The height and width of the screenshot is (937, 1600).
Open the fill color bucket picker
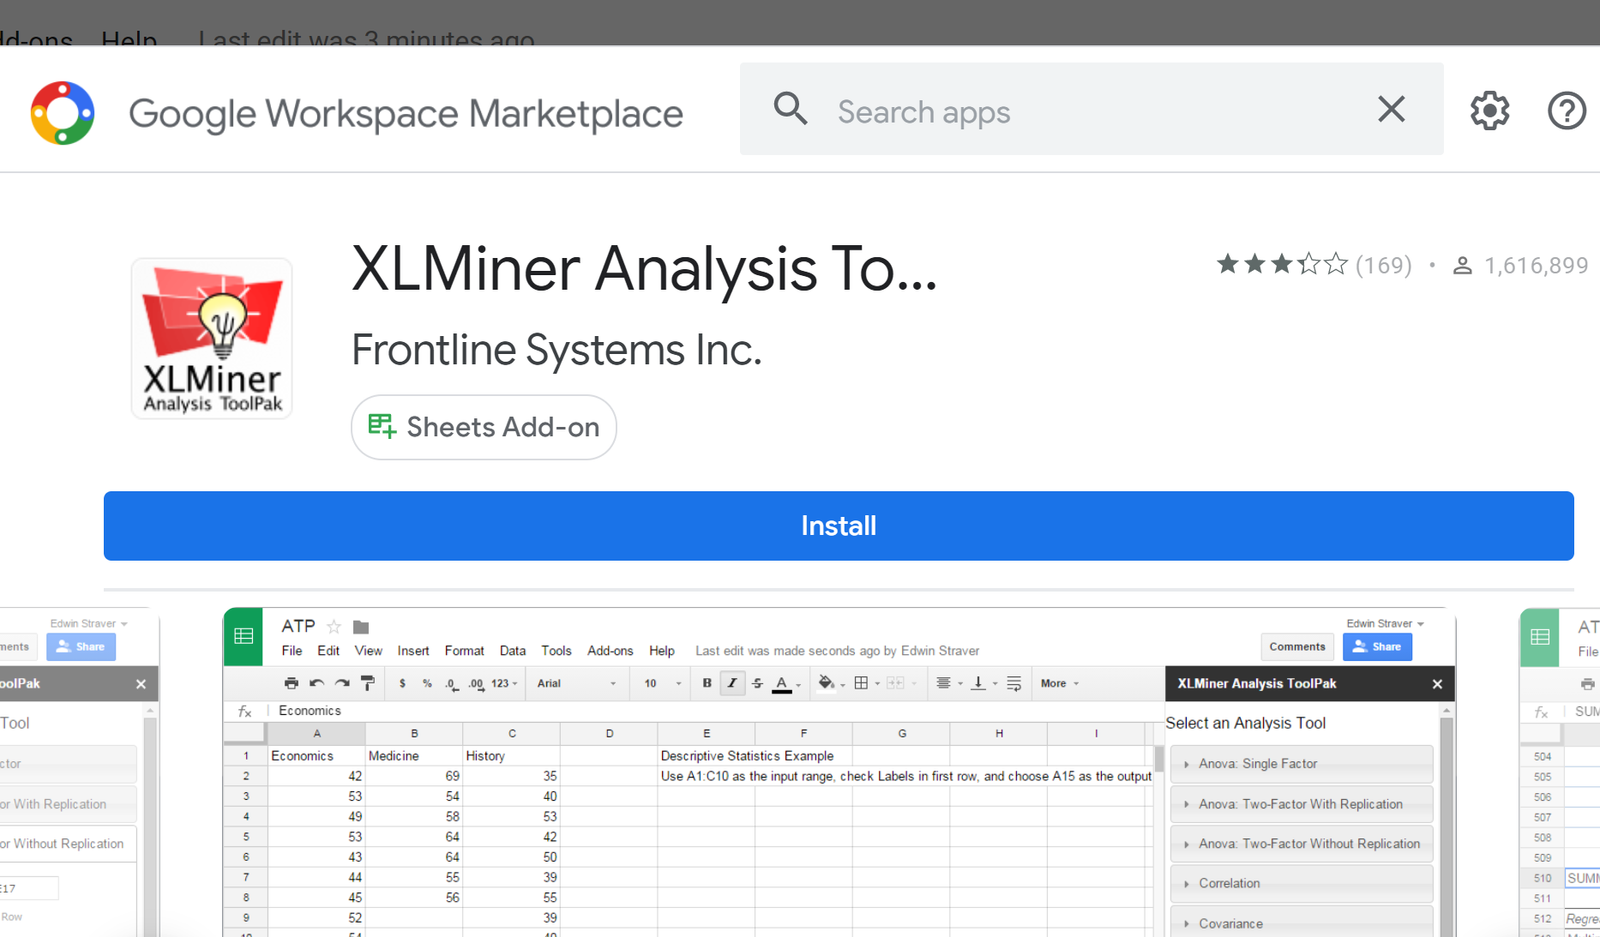click(x=830, y=684)
